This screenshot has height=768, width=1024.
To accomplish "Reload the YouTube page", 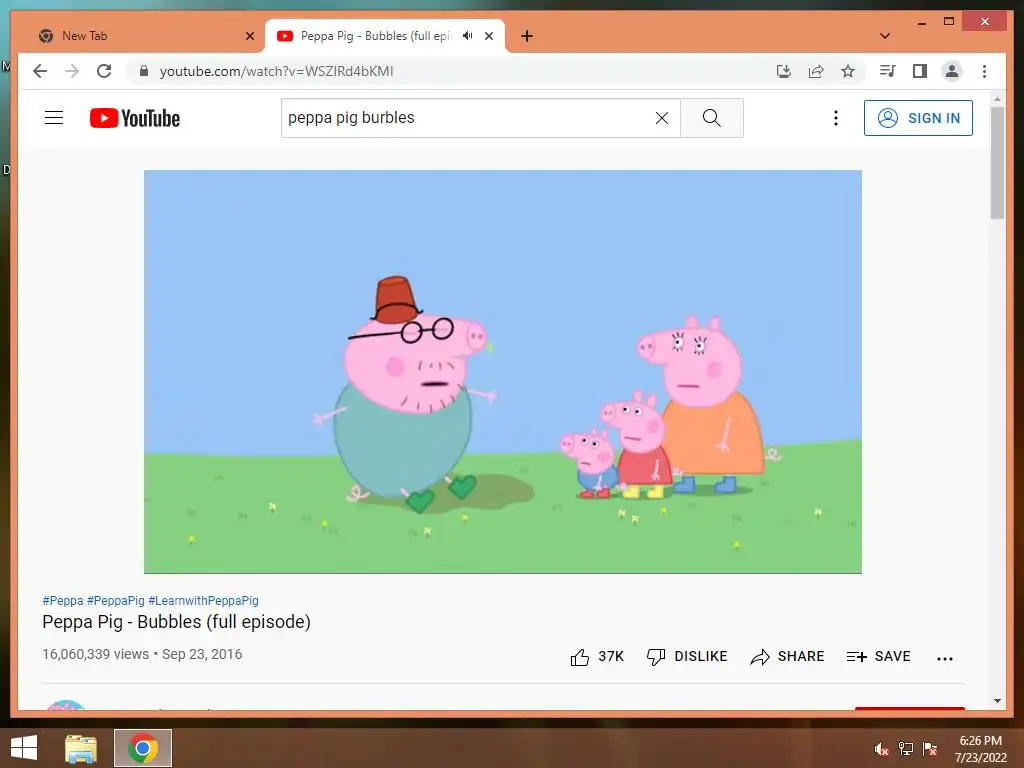I will [104, 71].
